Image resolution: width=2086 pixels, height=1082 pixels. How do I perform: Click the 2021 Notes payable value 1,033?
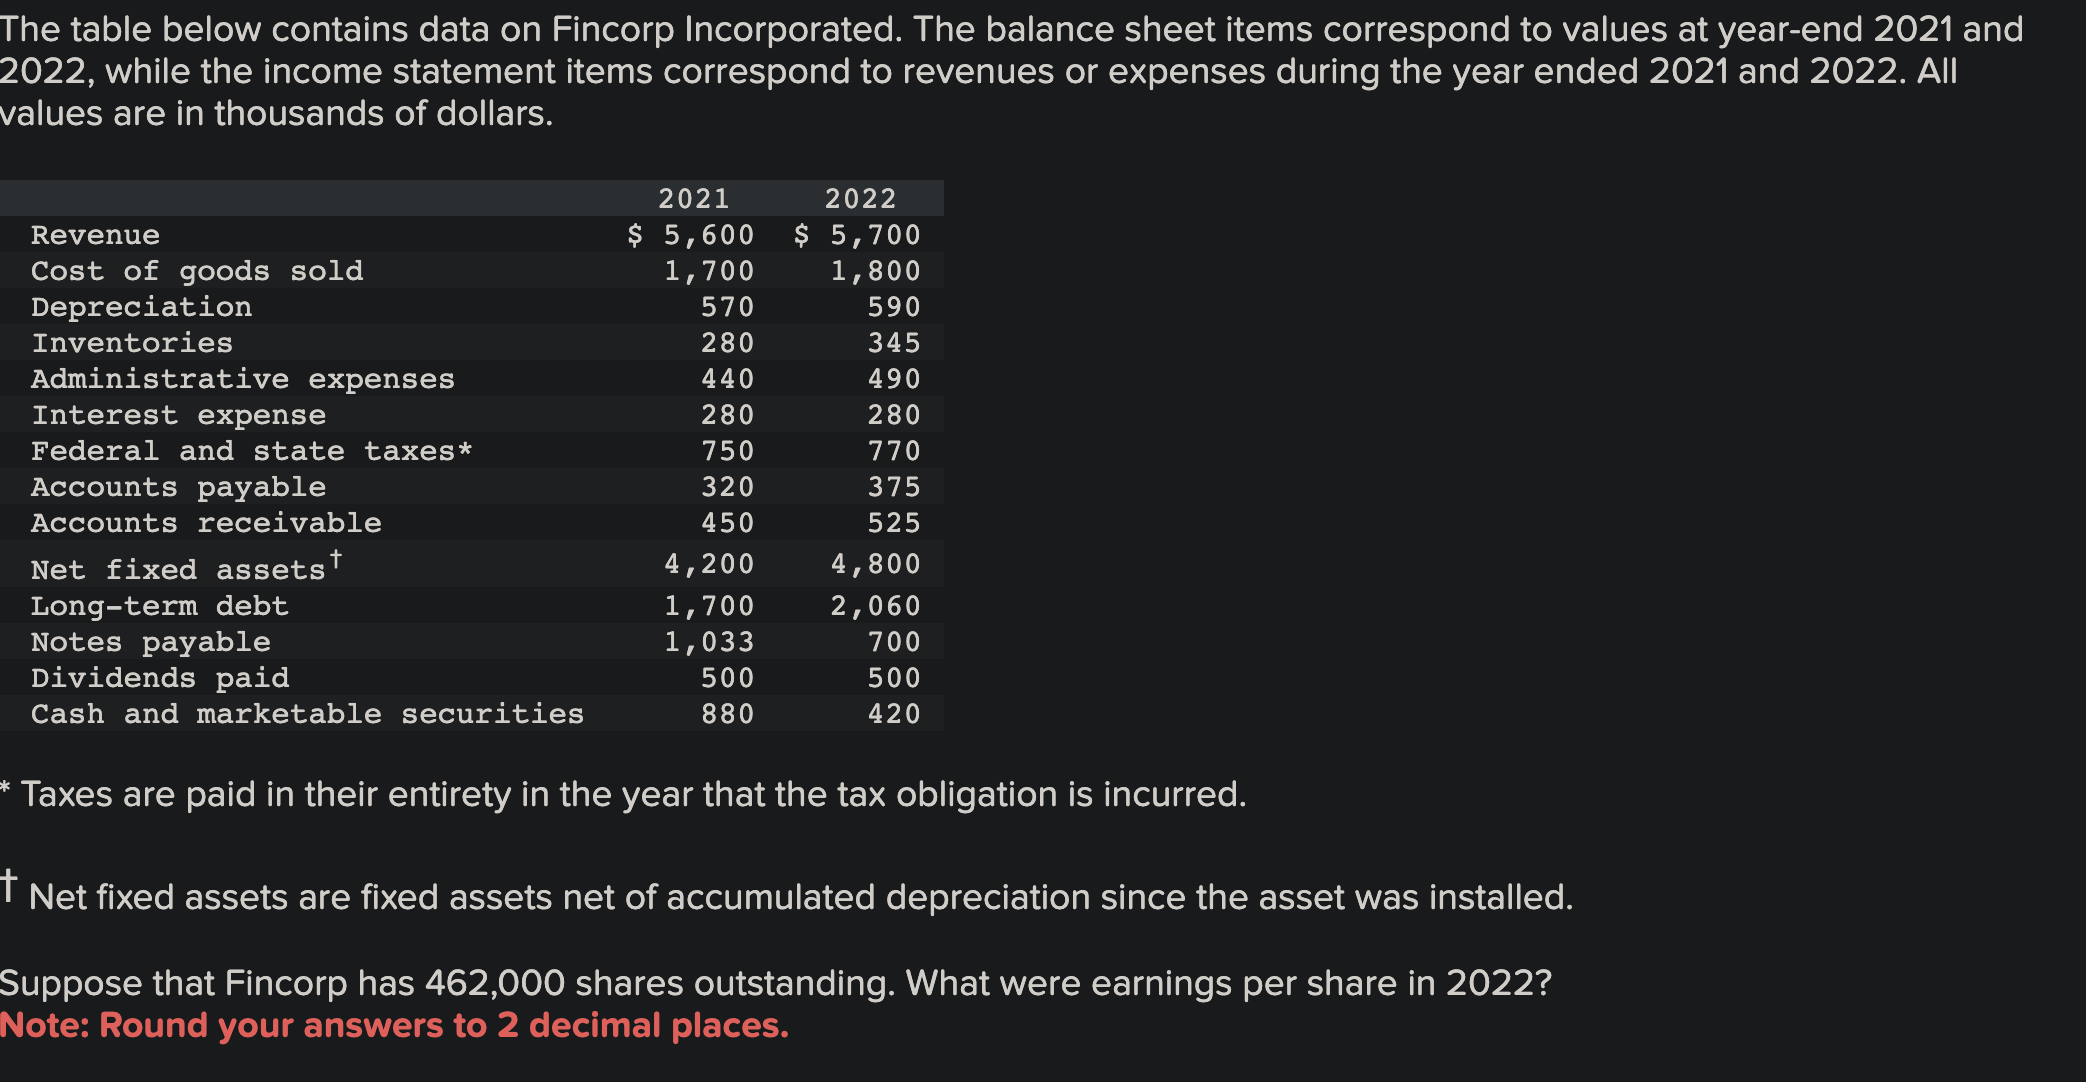click(x=709, y=642)
